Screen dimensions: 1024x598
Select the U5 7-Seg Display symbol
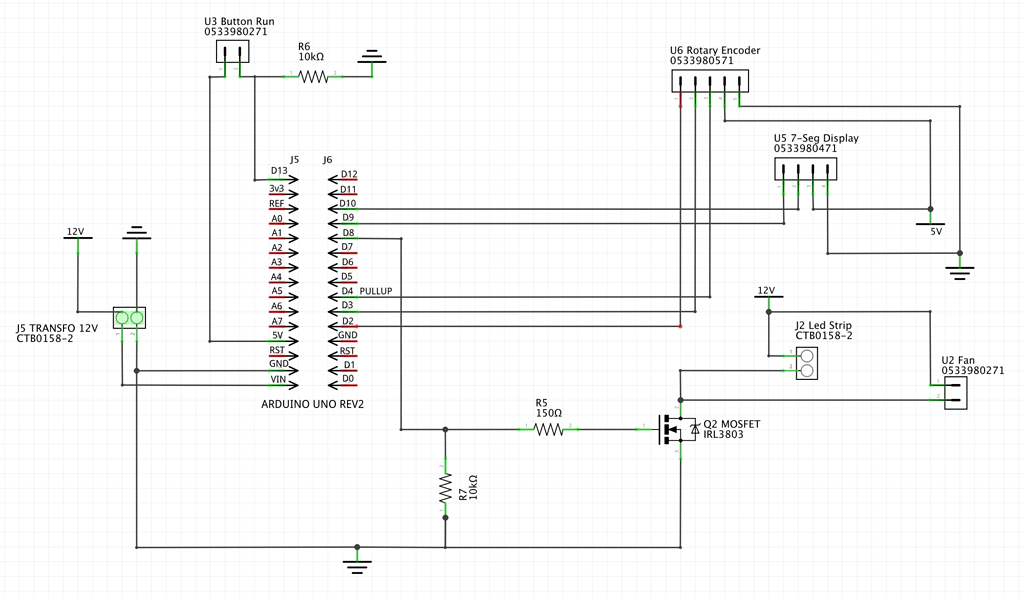pos(806,168)
